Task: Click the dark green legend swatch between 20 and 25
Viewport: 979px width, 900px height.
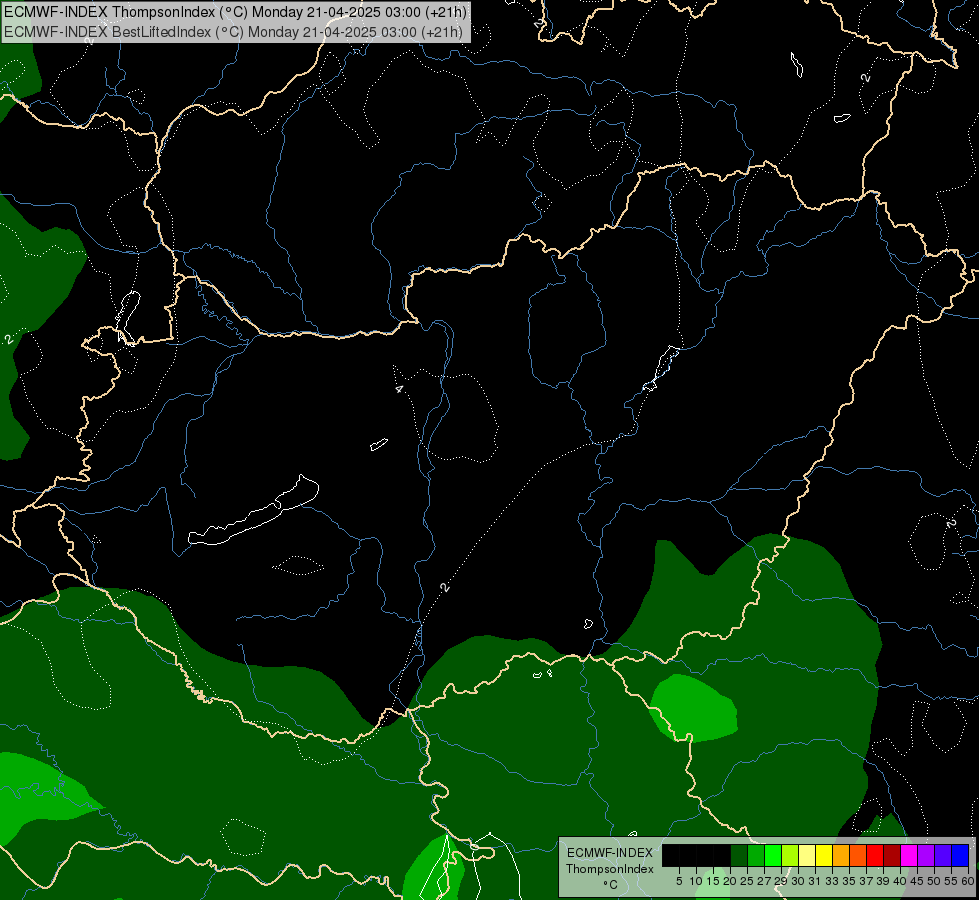Action: [739, 855]
